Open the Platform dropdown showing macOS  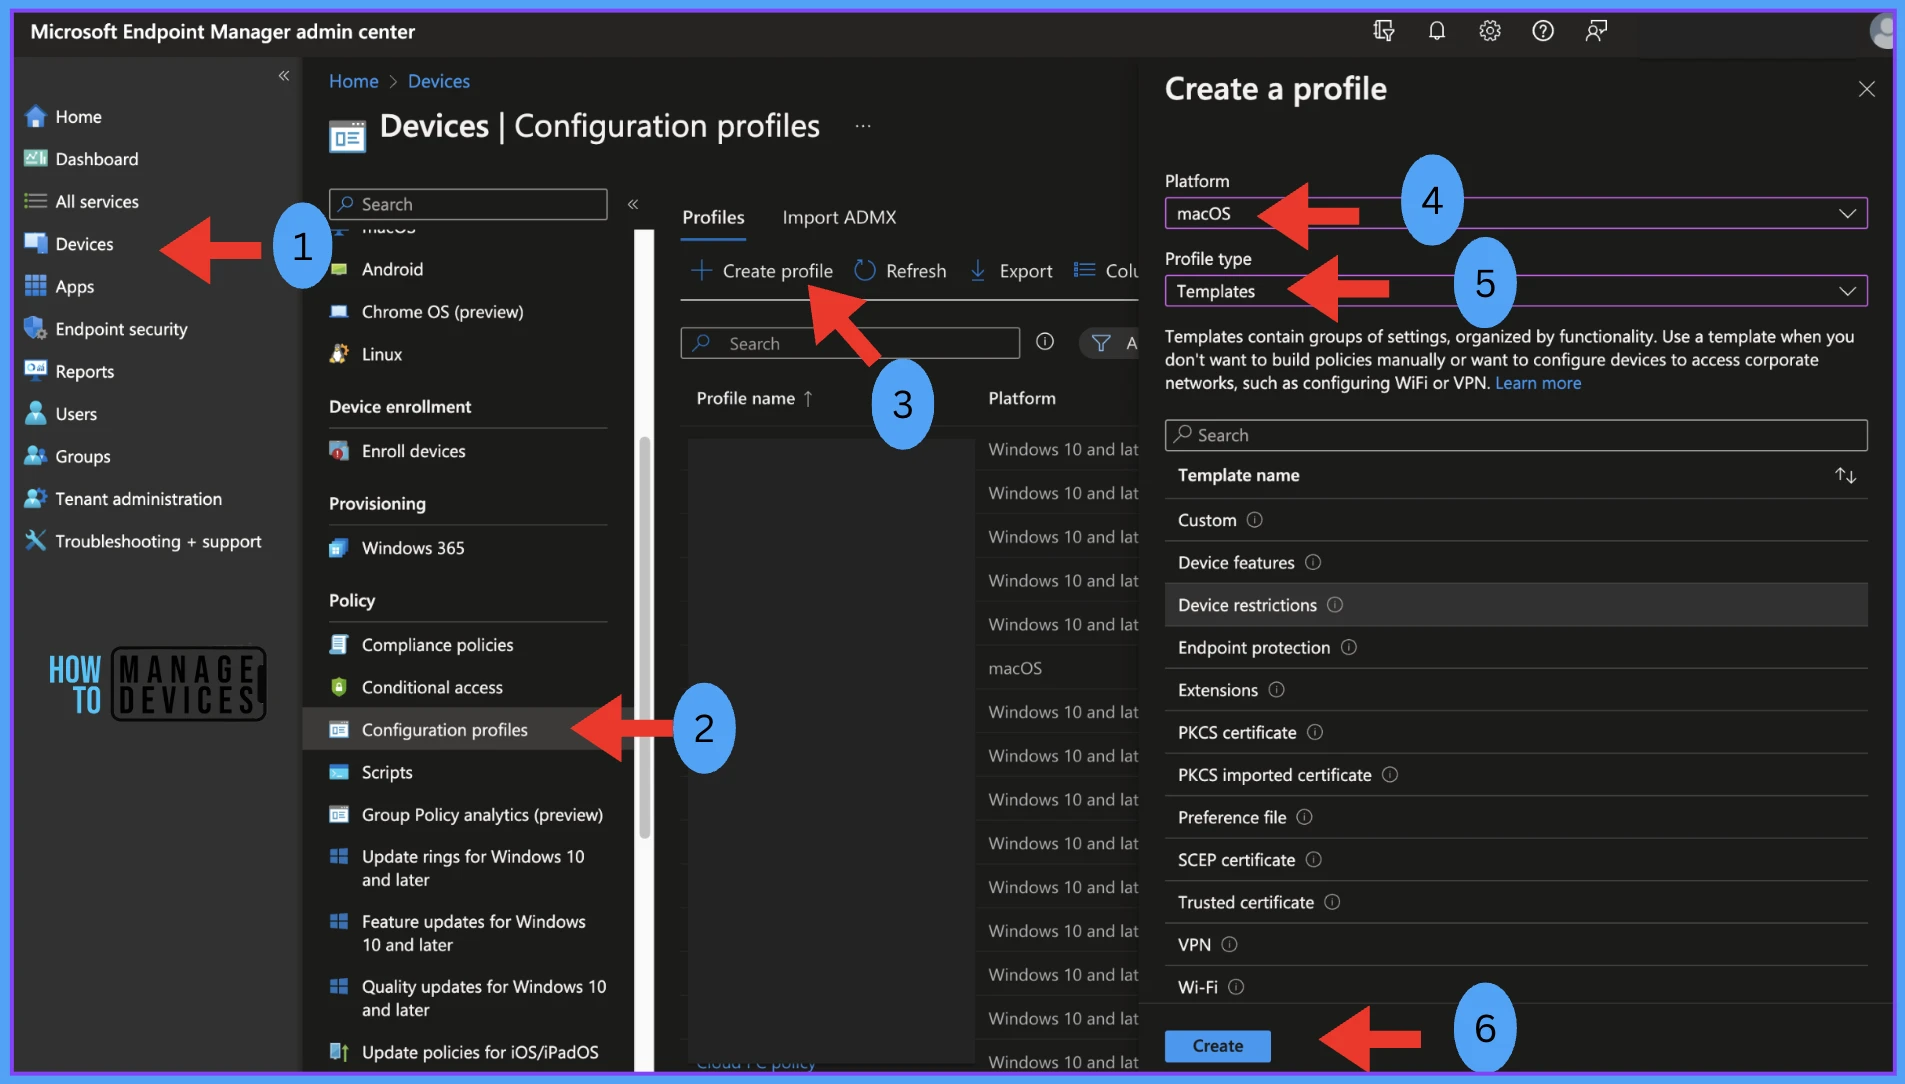coord(1516,213)
